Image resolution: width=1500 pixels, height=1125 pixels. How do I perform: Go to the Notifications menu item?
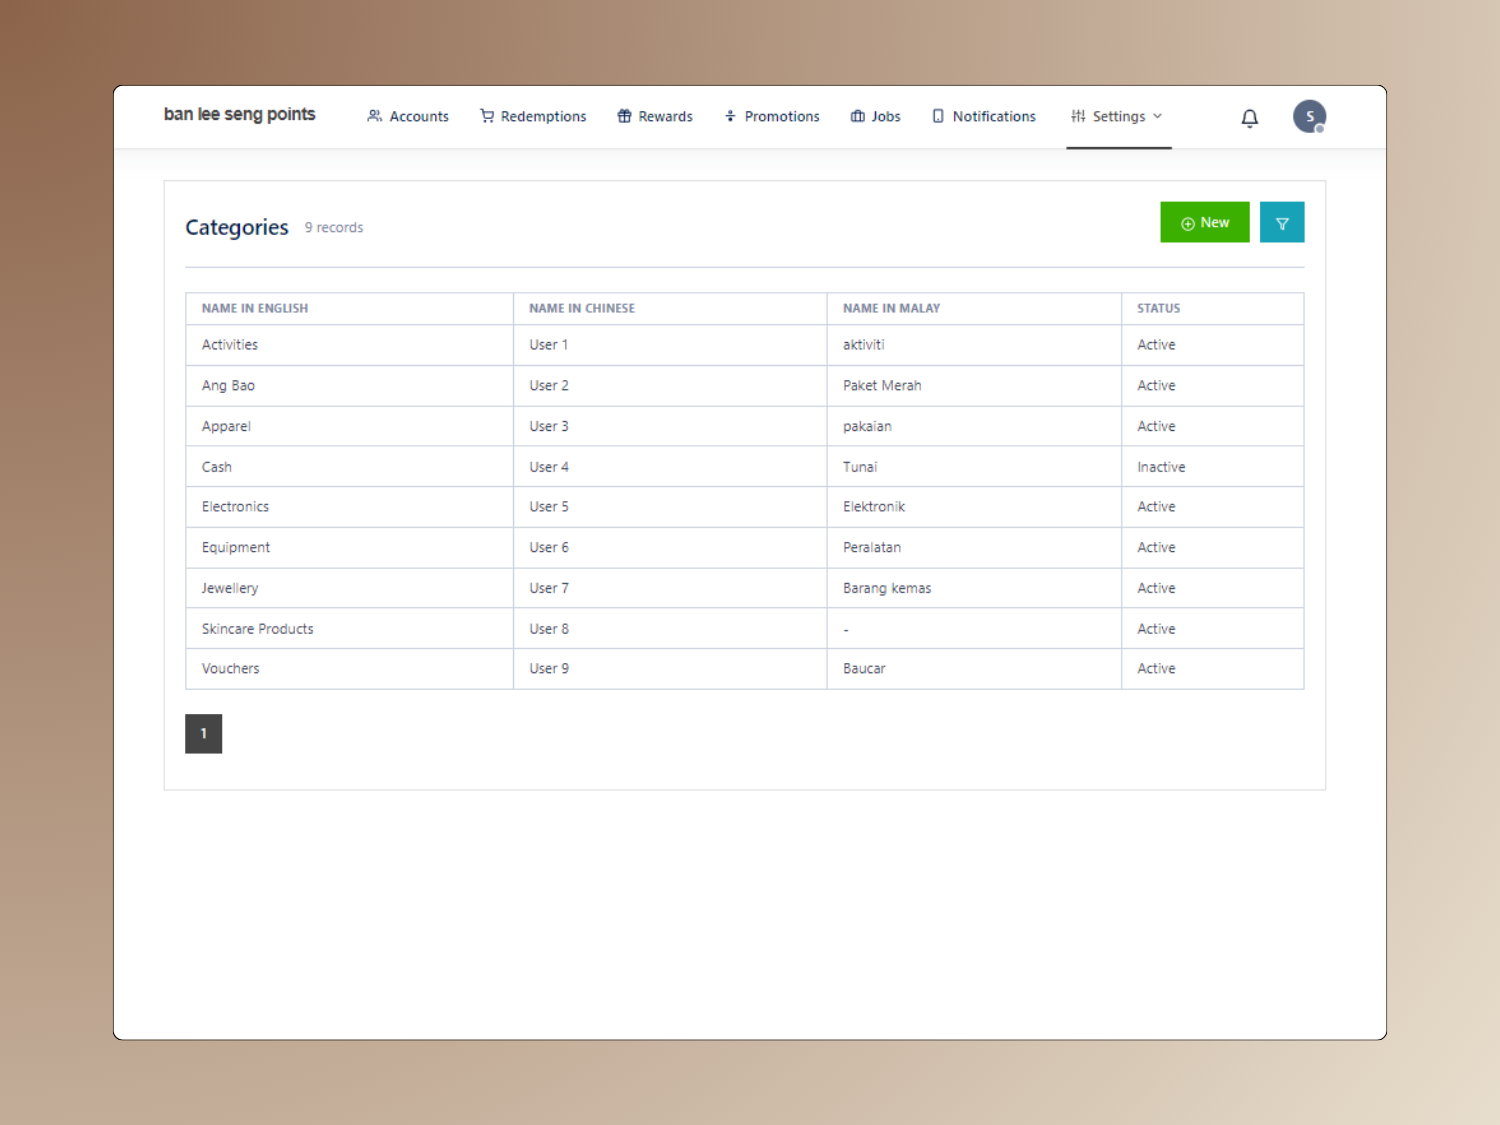click(x=993, y=117)
